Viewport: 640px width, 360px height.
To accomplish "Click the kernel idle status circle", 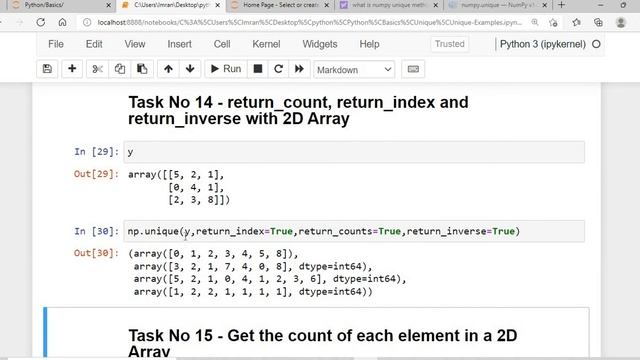I will tap(596, 44).
